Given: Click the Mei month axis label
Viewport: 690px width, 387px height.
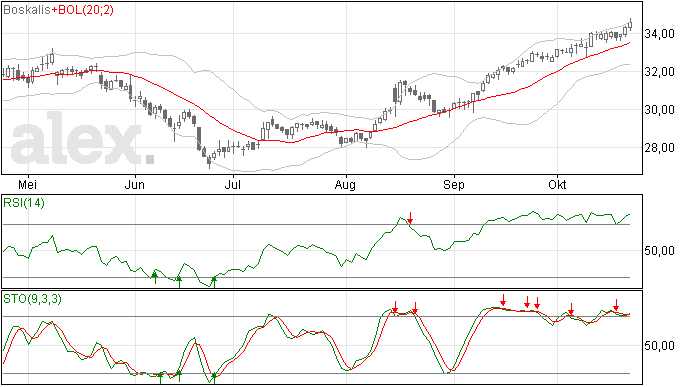Looking at the screenshot, I should coord(28,184).
